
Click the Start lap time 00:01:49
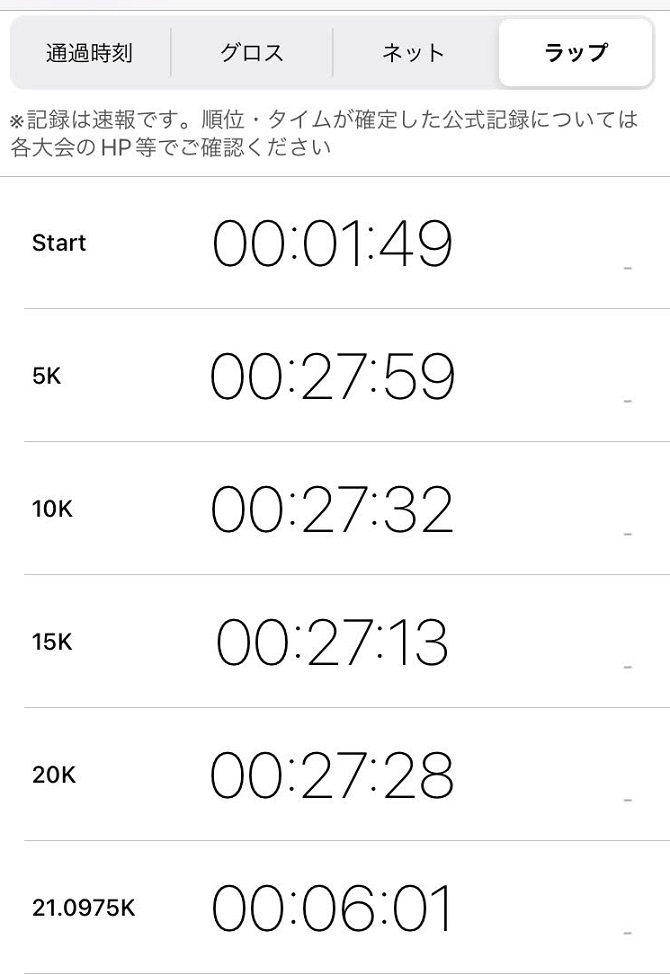[x=332, y=244]
